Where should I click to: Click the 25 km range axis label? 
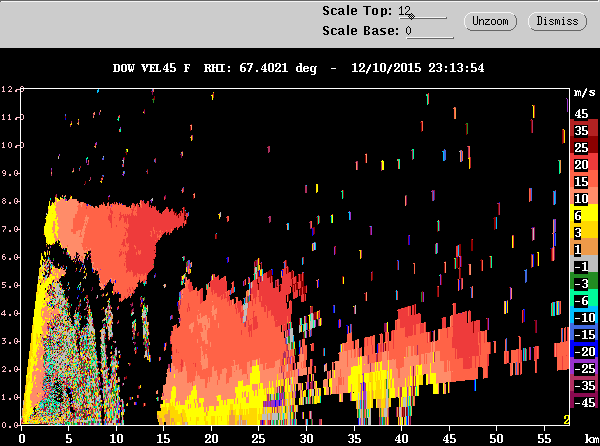point(259,438)
